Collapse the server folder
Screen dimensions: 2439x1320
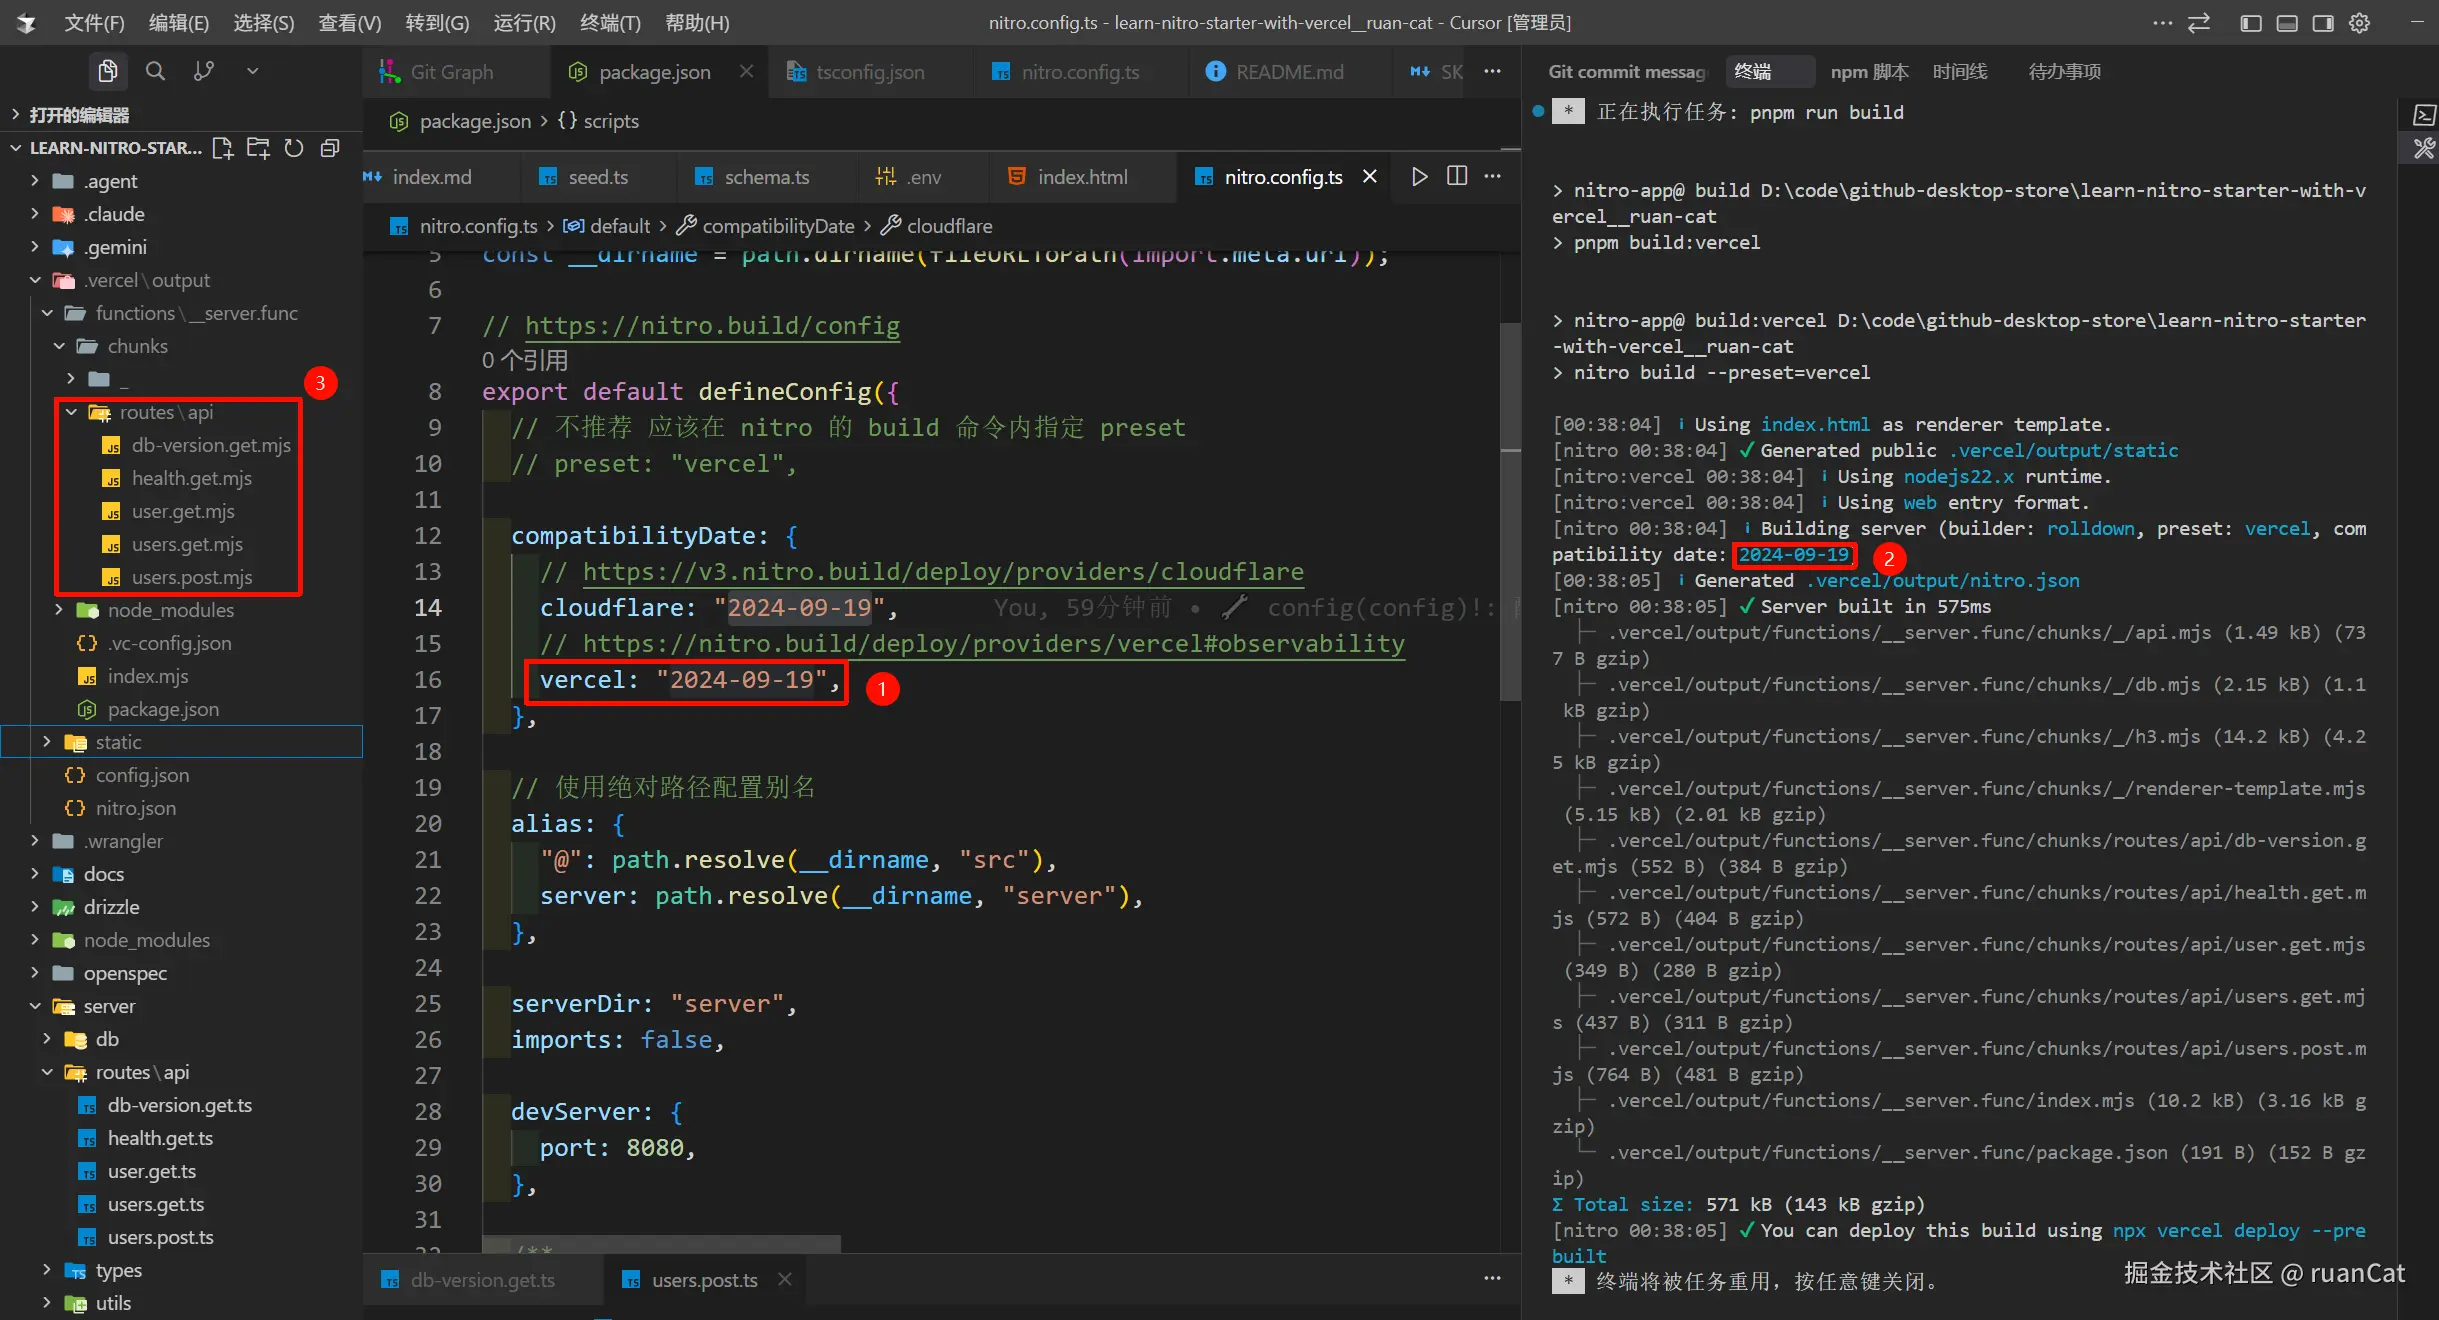pyautogui.click(x=109, y=1006)
